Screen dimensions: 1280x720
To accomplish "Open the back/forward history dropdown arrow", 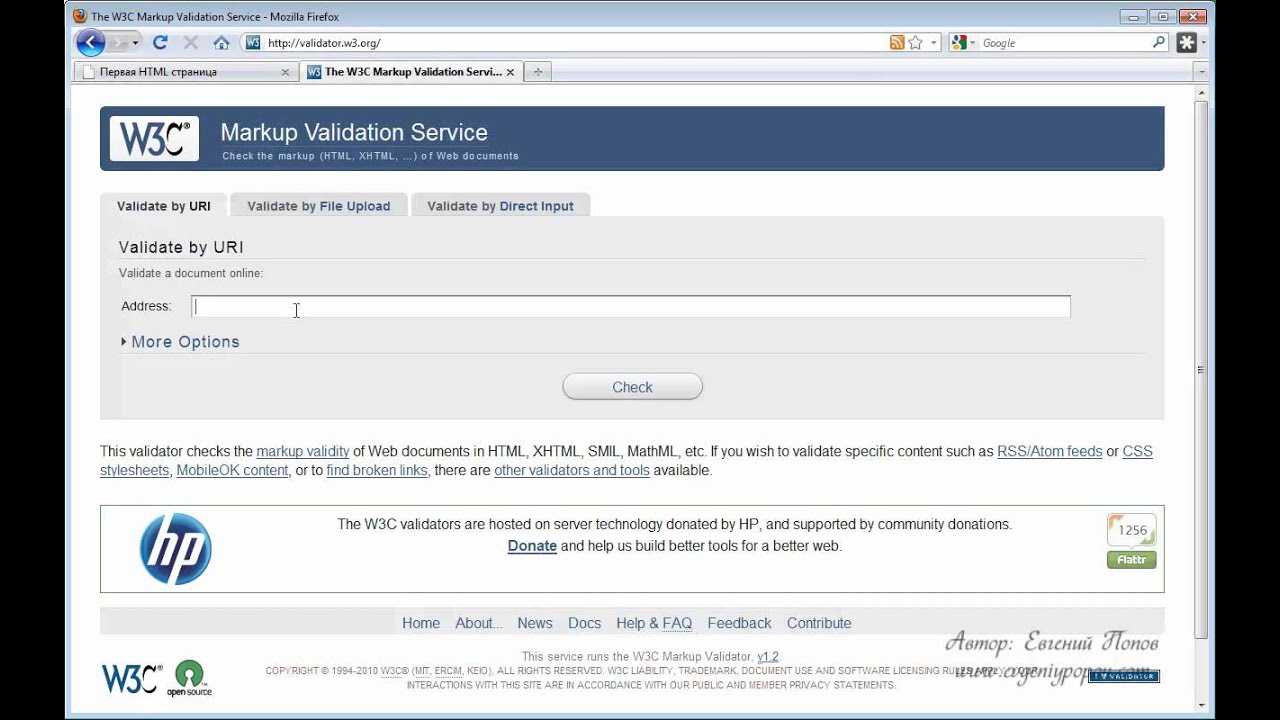I will pos(135,43).
